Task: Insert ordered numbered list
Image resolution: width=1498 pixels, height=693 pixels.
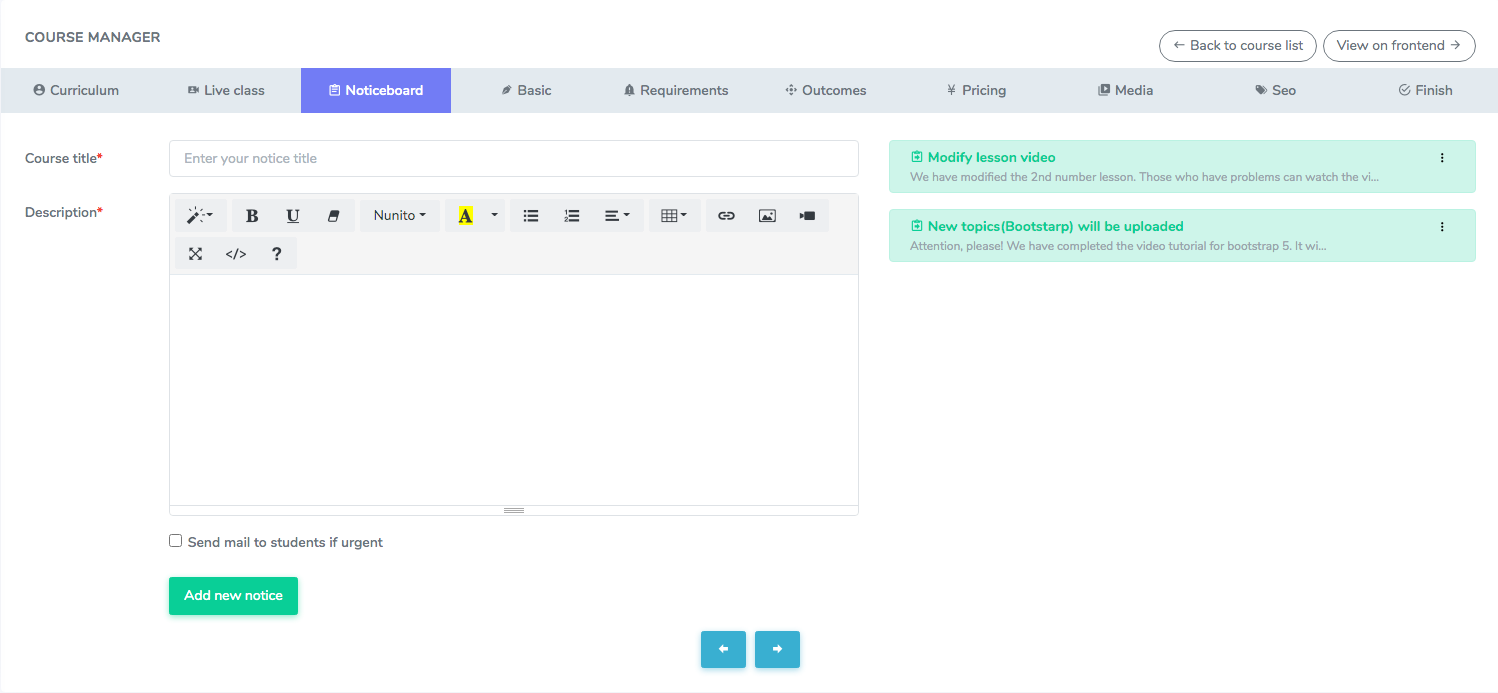Action: [x=572, y=216]
